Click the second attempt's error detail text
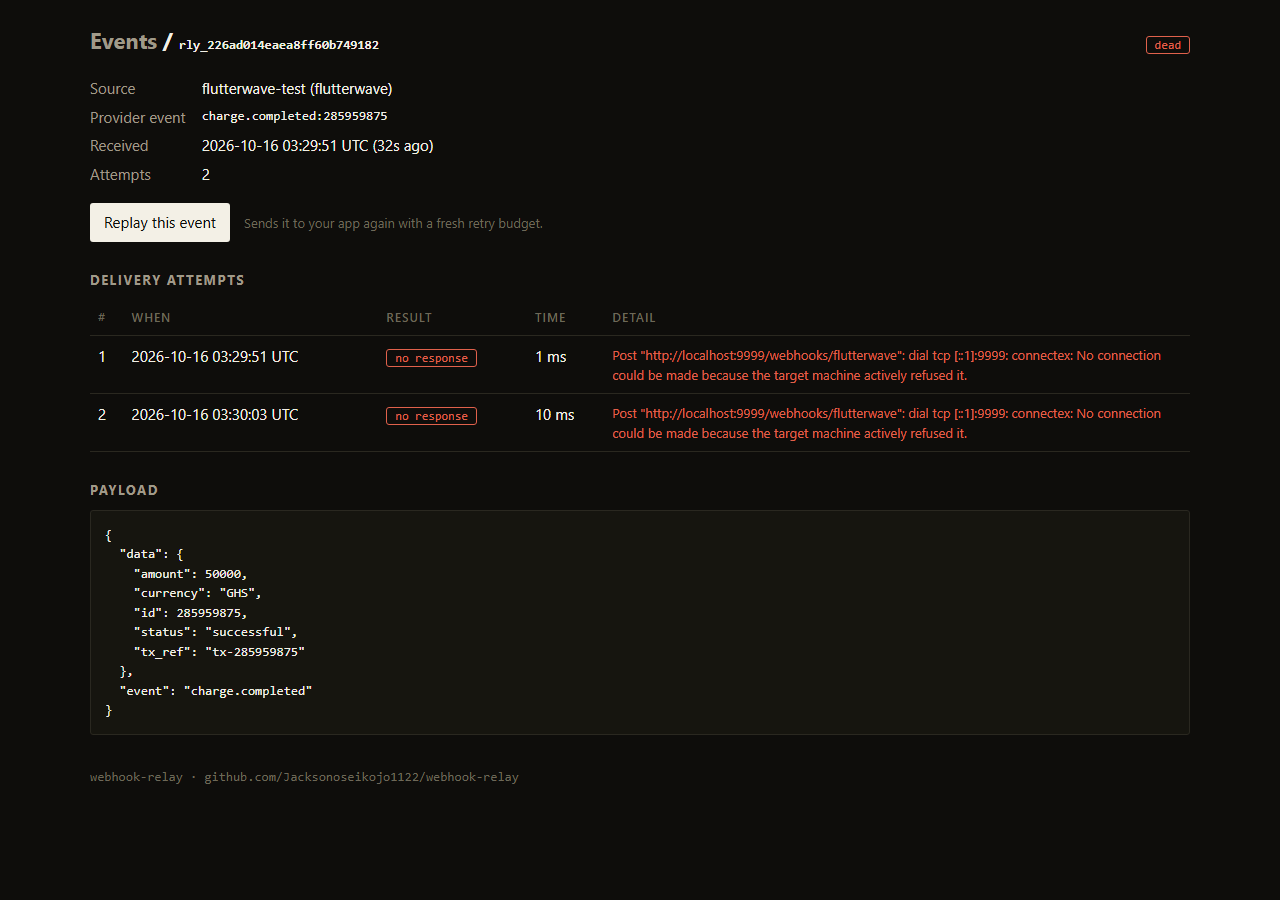Image resolution: width=1280 pixels, height=900 pixels. pos(887,424)
